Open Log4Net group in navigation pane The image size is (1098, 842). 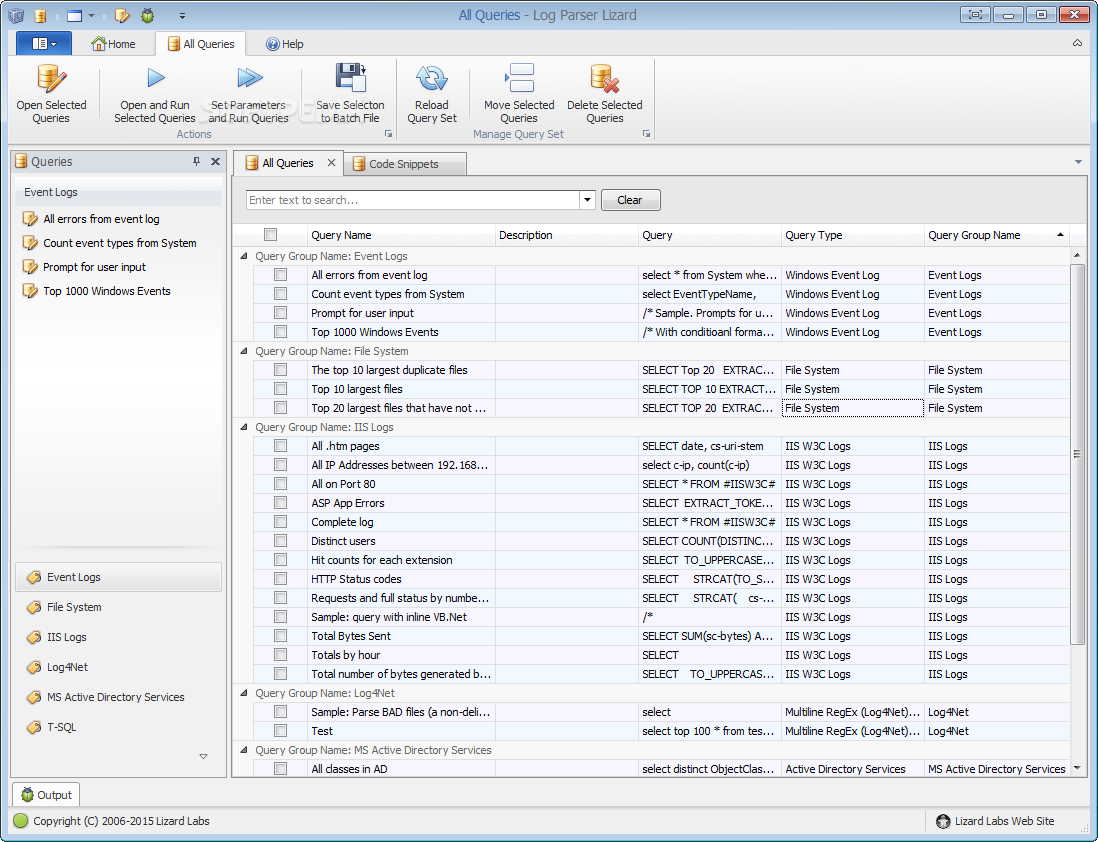(118, 668)
